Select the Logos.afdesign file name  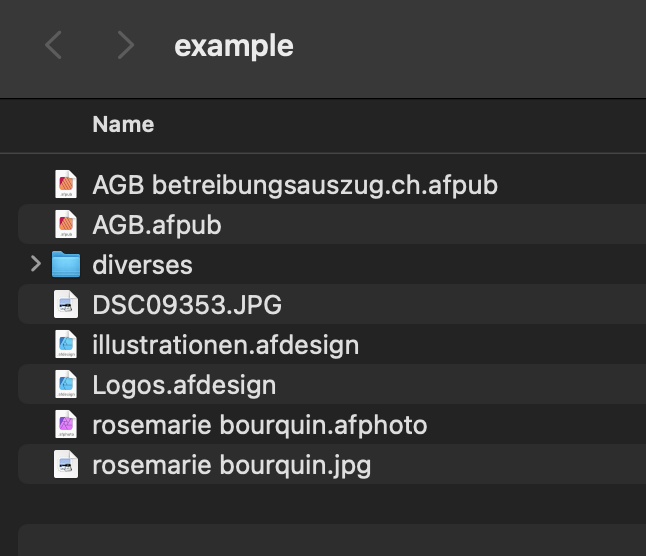click(184, 385)
